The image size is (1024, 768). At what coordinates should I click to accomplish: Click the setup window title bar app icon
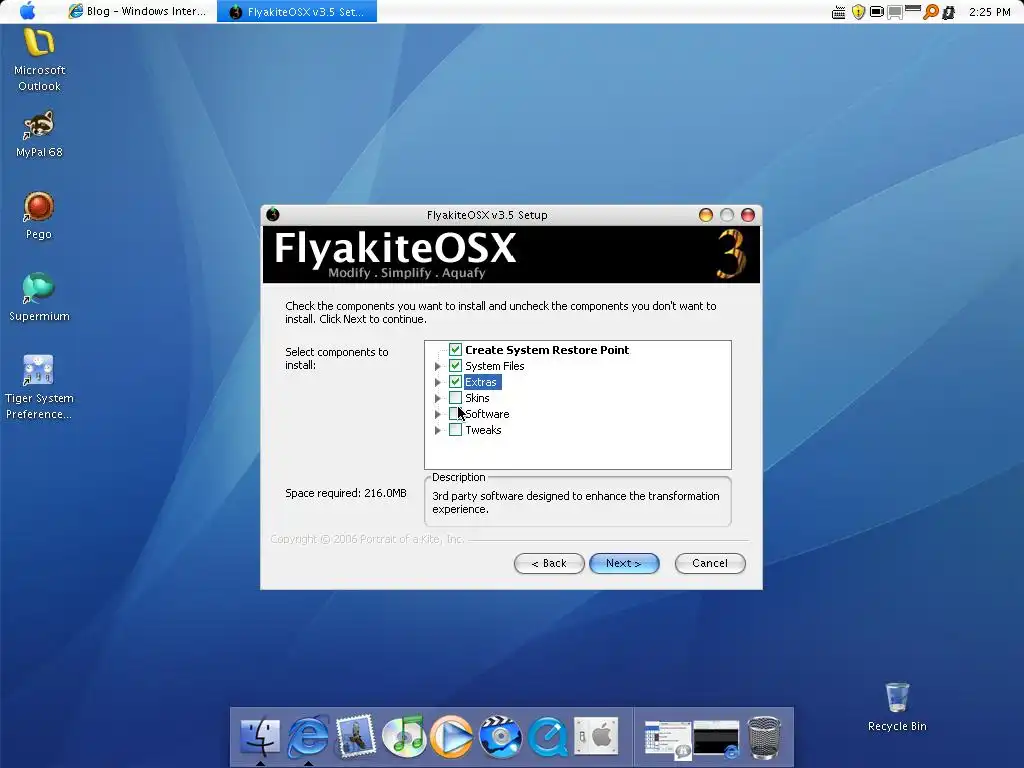(x=273, y=214)
